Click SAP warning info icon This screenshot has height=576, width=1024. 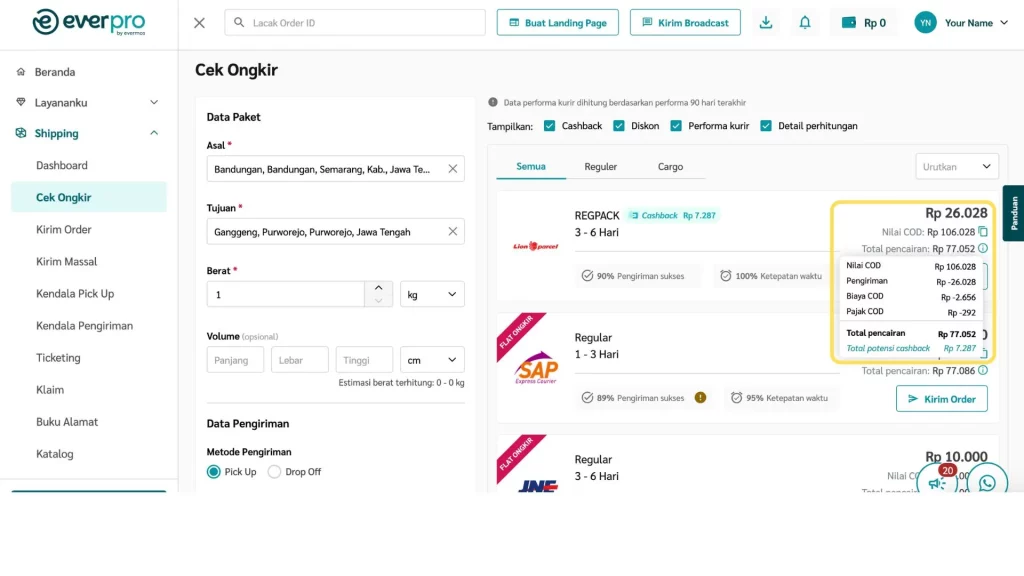click(x=700, y=398)
